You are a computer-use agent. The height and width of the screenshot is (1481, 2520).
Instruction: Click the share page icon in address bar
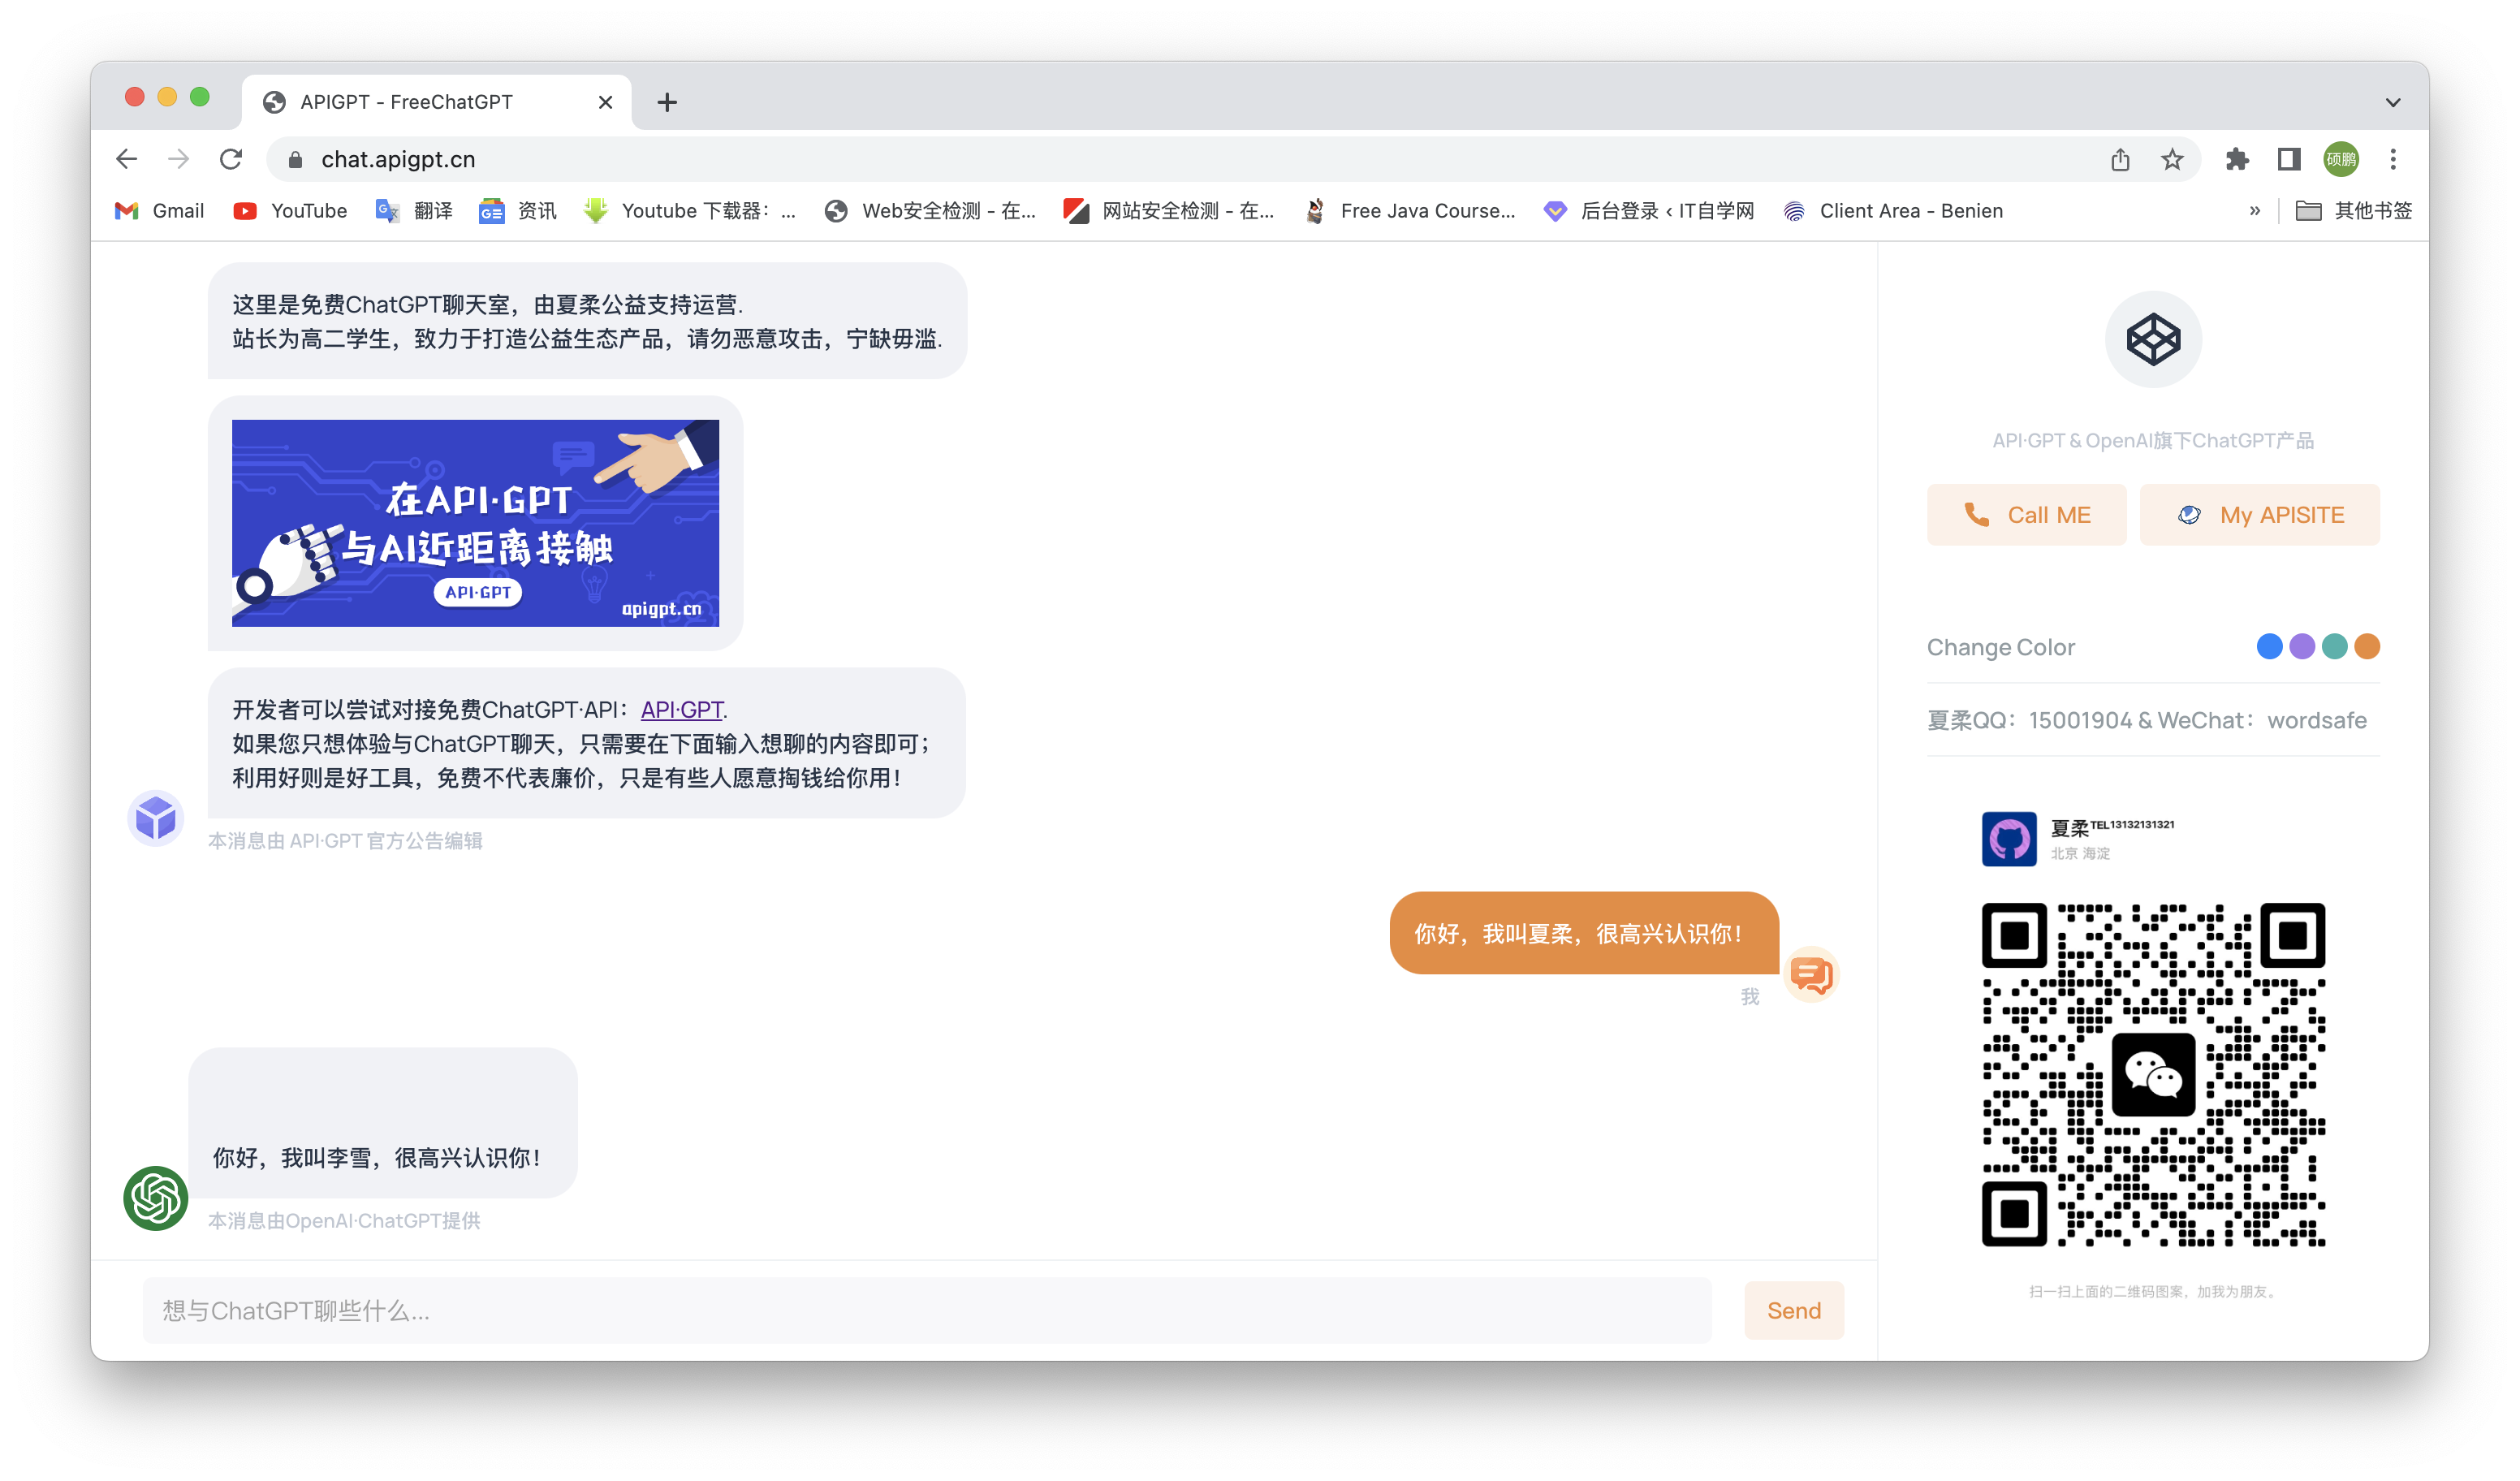[2120, 159]
